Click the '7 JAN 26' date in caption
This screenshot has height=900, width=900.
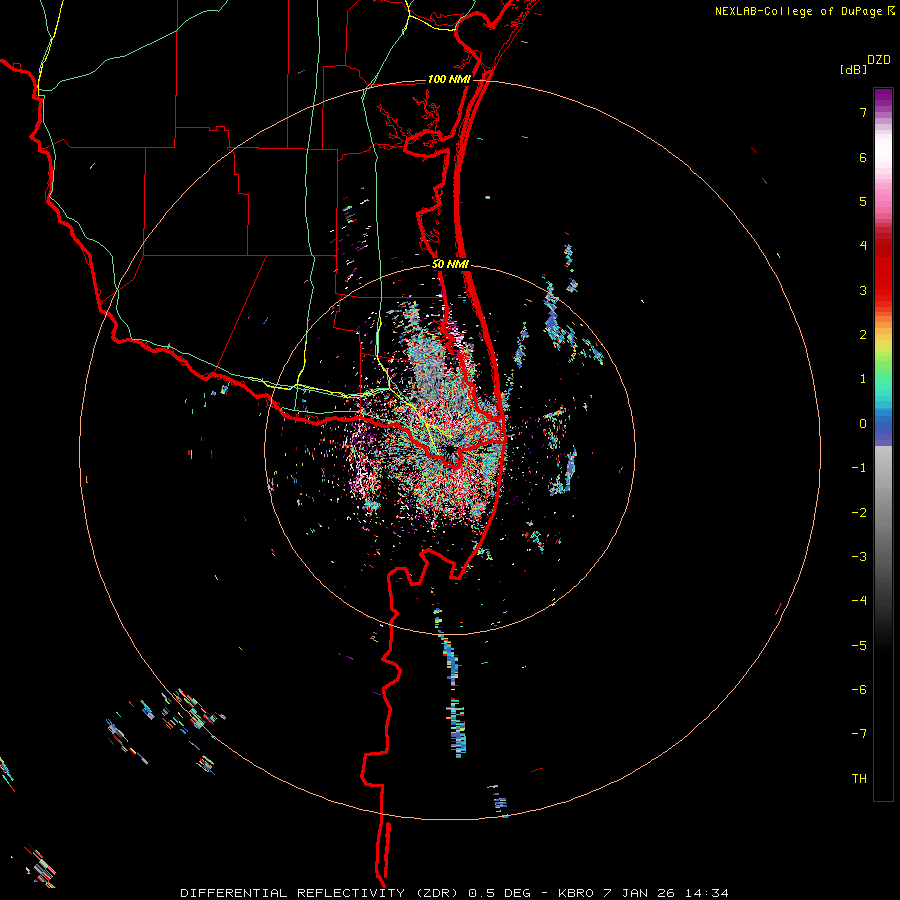[x=639, y=893]
